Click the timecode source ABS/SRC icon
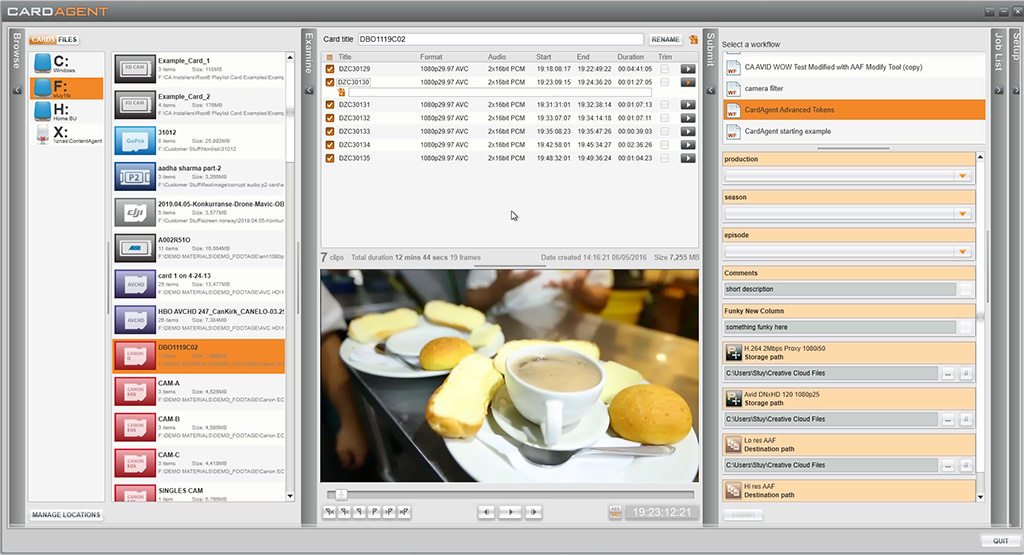Image resolution: width=1024 pixels, height=555 pixels. point(615,513)
